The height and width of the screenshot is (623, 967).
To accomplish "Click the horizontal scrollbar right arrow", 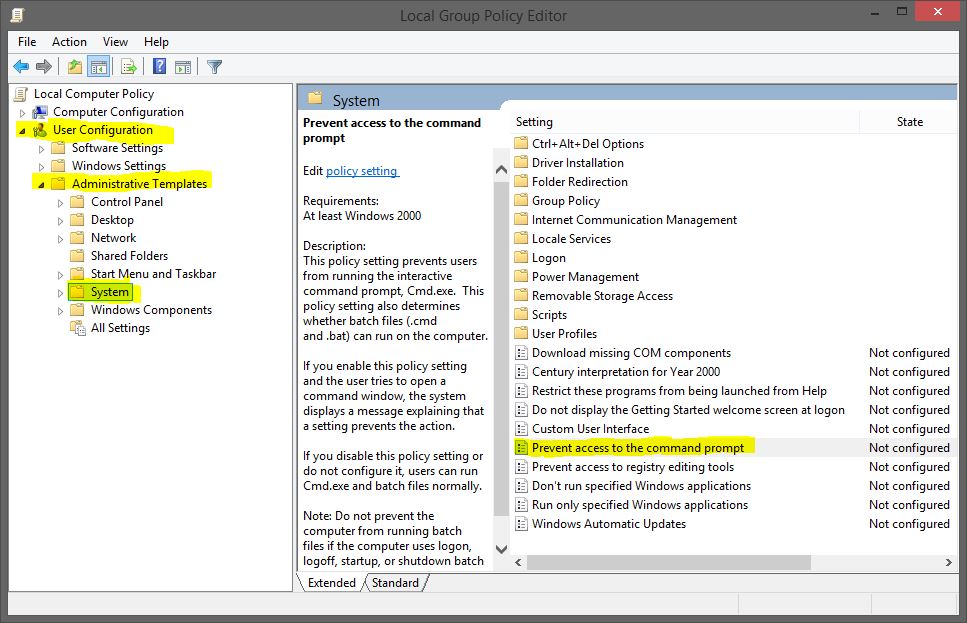I will 948,562.
